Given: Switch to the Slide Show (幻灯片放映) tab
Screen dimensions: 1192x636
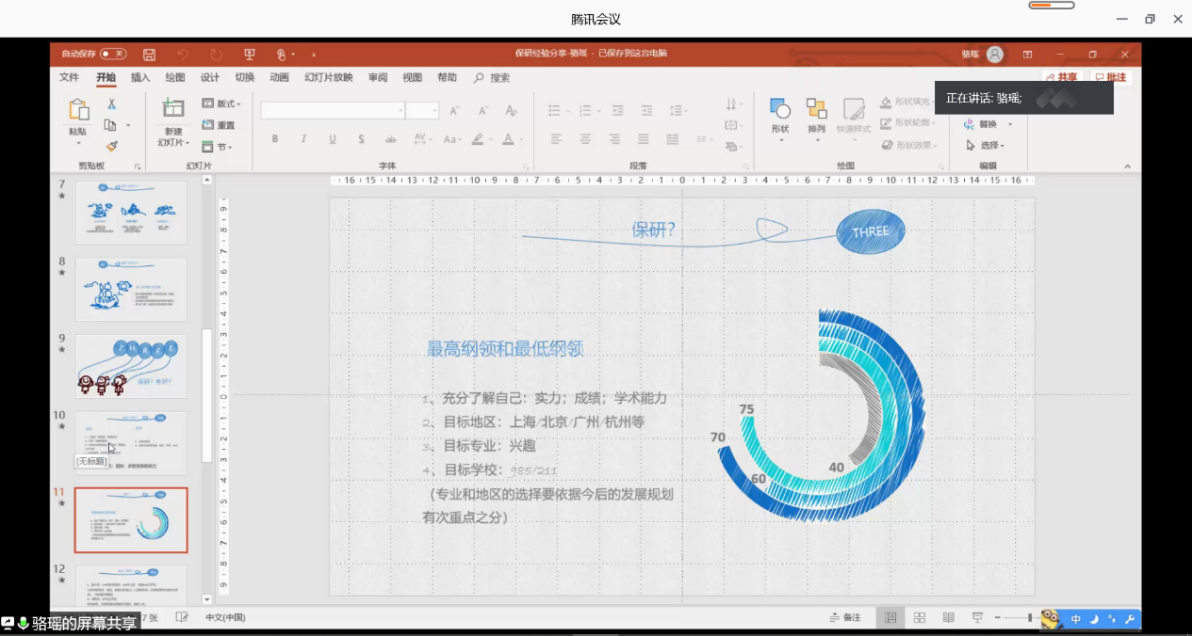Looking at the screenshot, I should [328, 78].
